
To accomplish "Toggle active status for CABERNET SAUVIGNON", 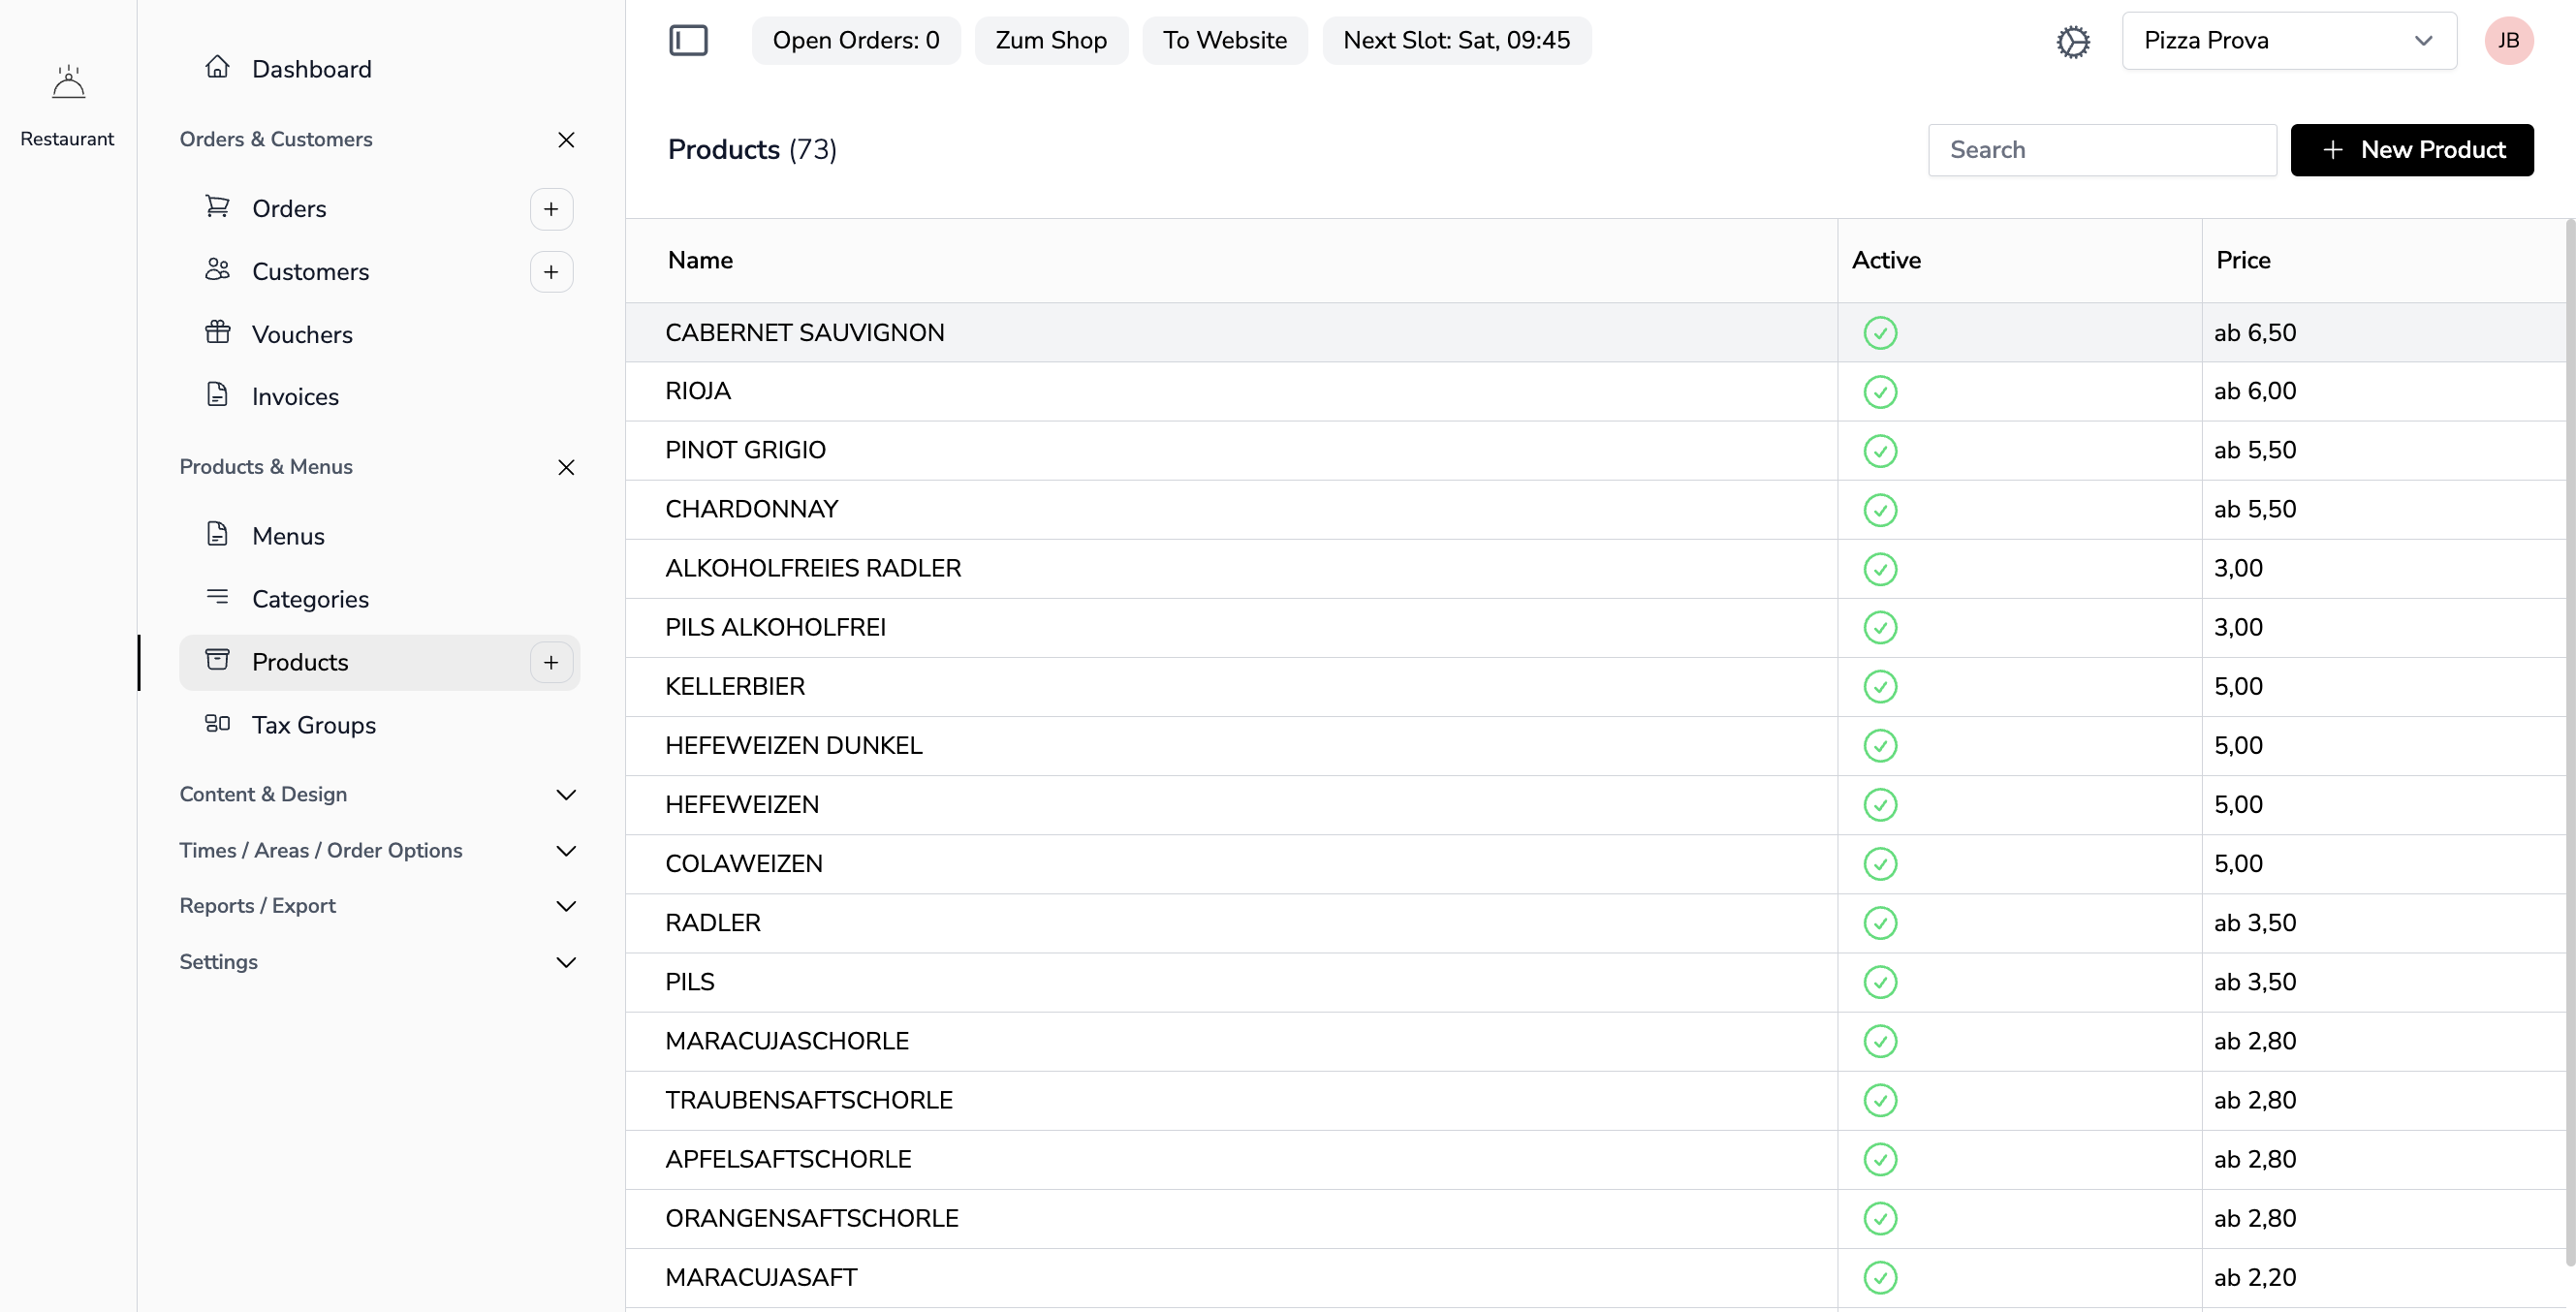I will [x=1880, y=332].
